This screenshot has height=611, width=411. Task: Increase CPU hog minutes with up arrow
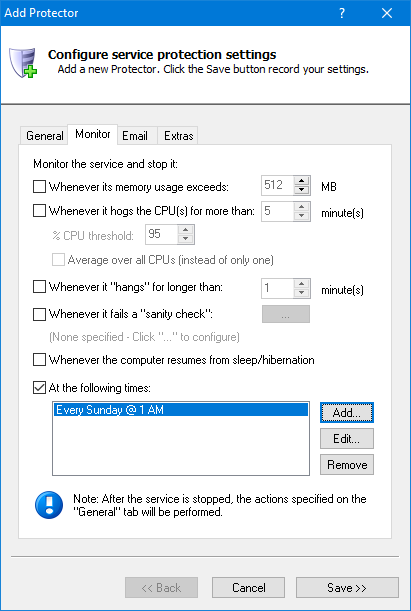(301, 207)
